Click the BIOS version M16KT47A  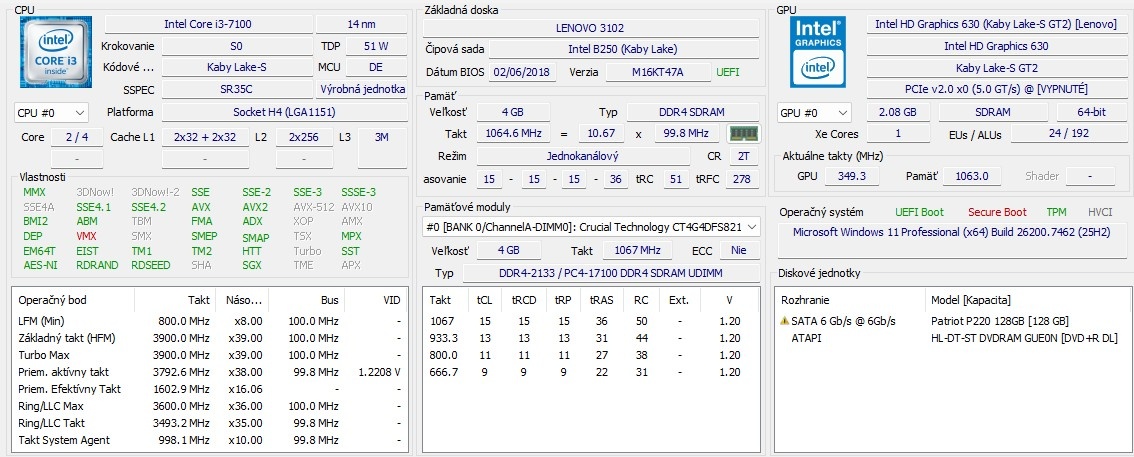point(657,72)
